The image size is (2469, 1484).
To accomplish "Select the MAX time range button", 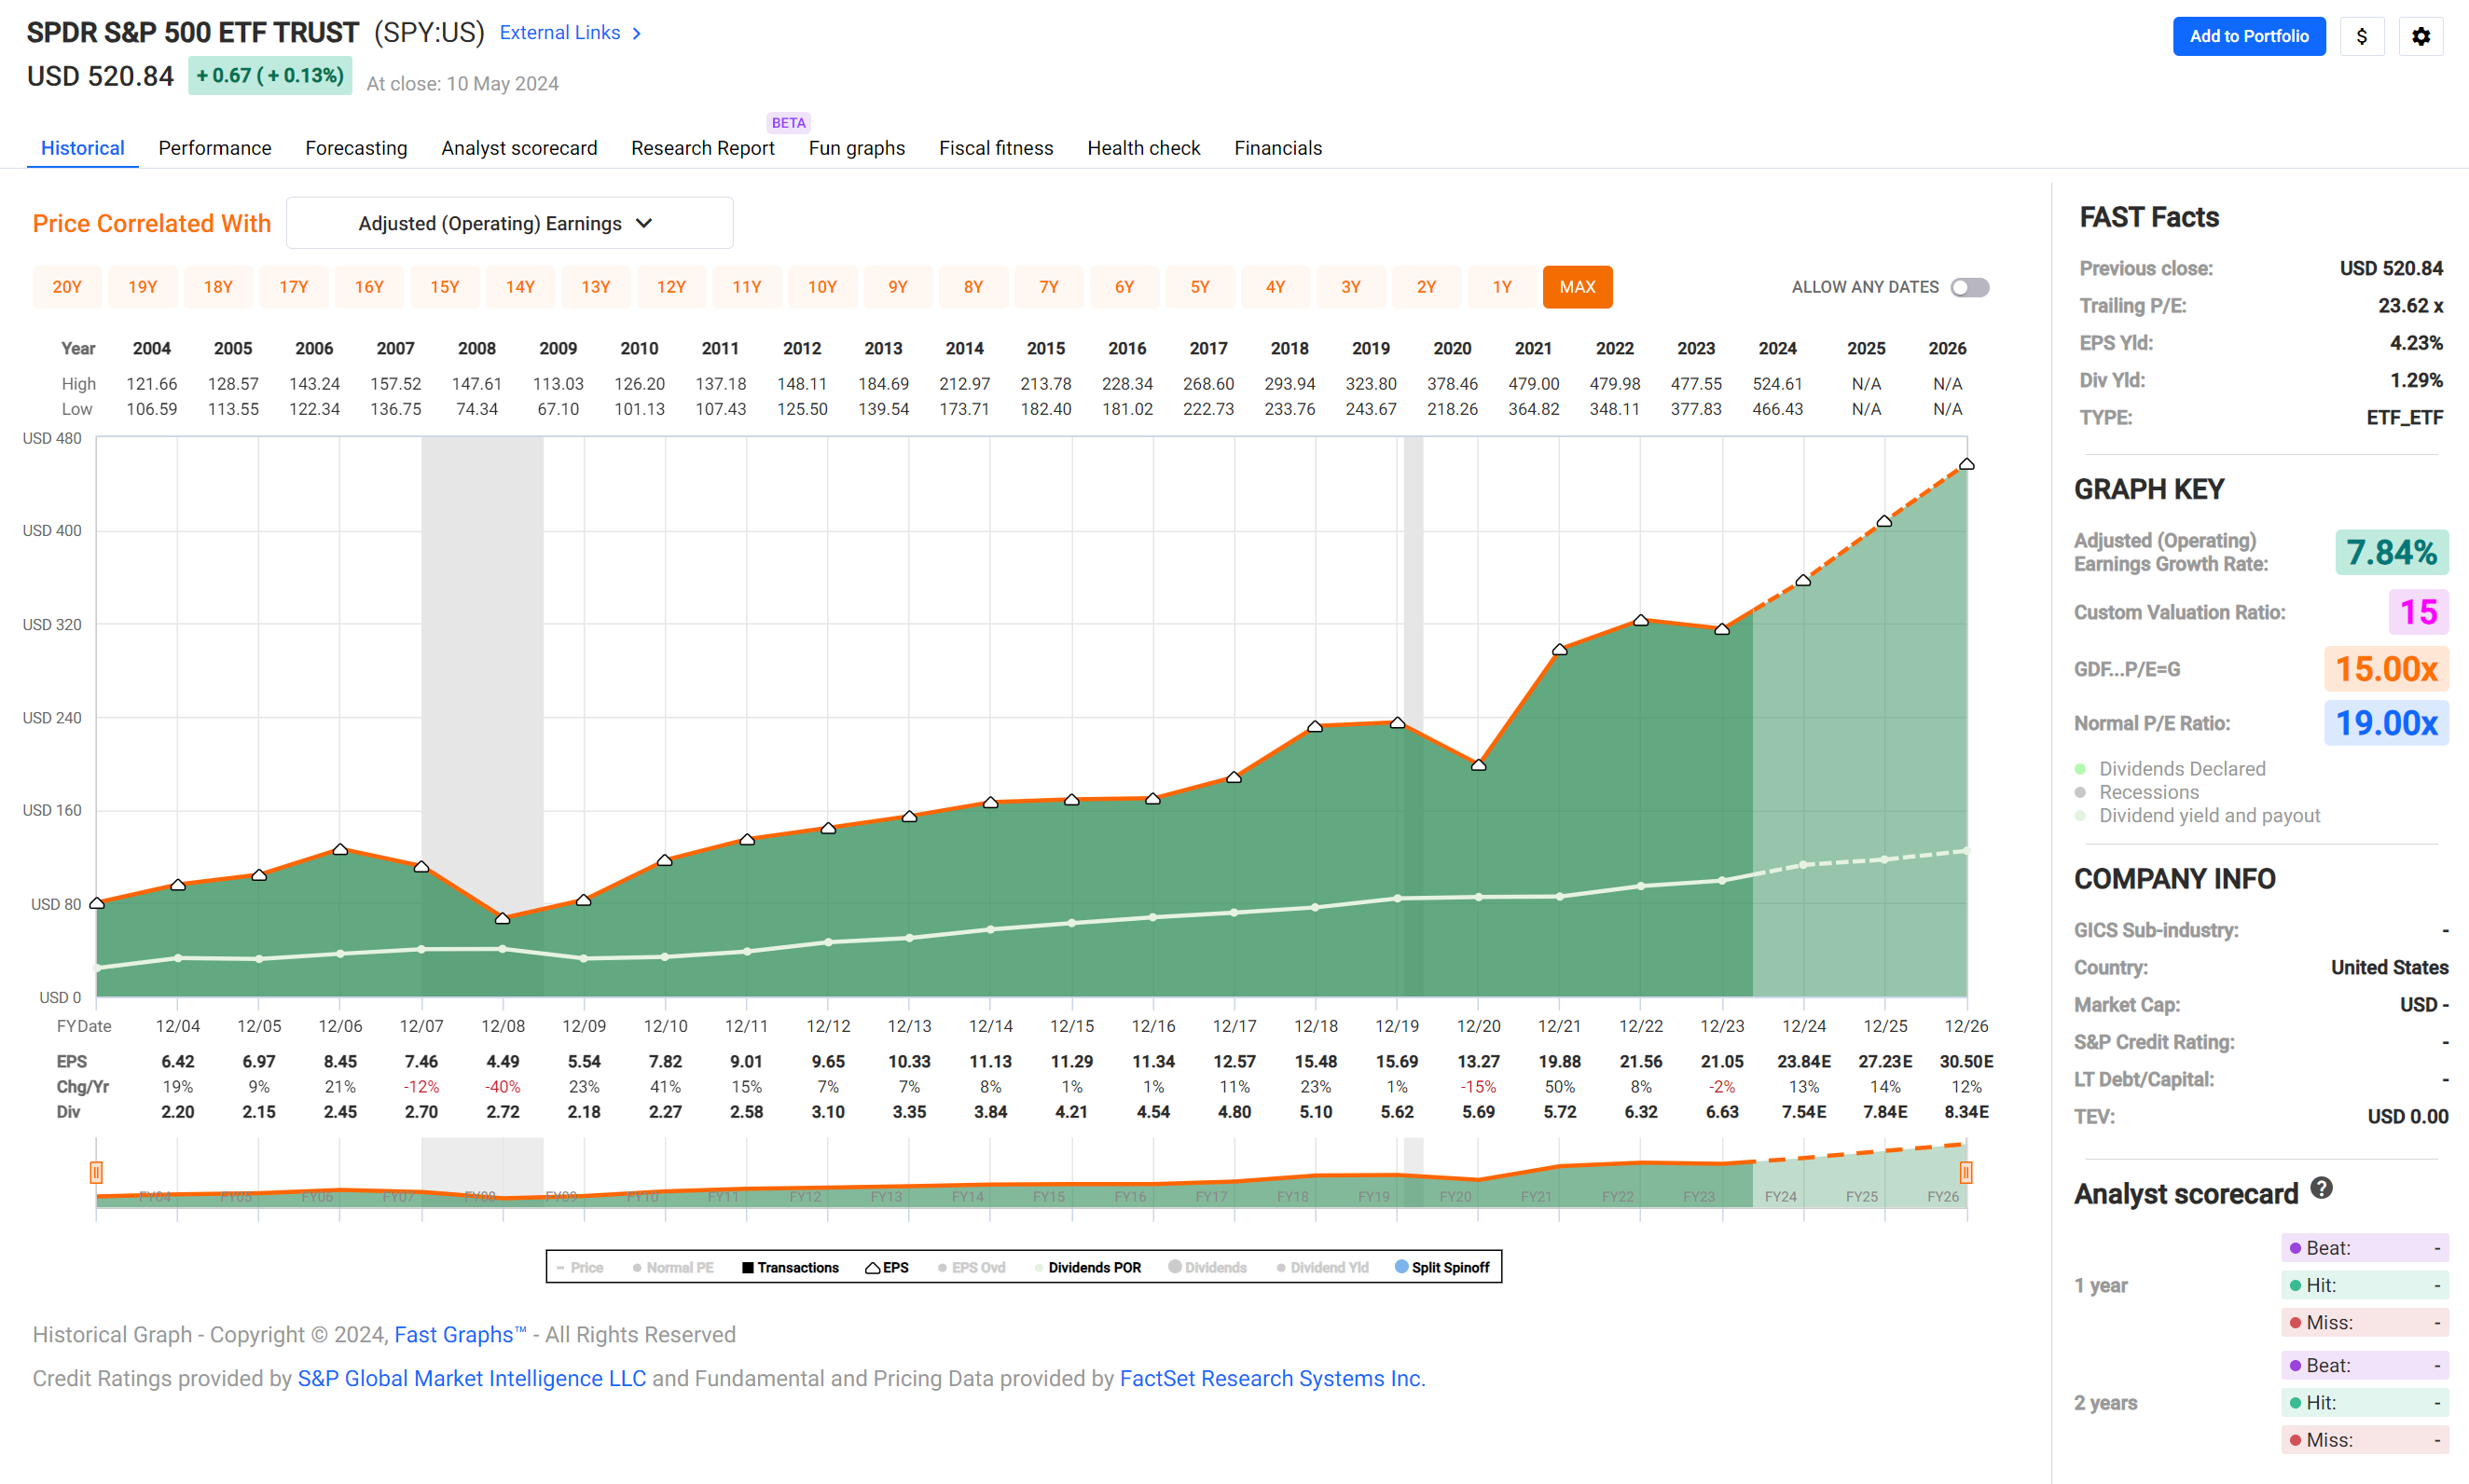I will 1577,287.
